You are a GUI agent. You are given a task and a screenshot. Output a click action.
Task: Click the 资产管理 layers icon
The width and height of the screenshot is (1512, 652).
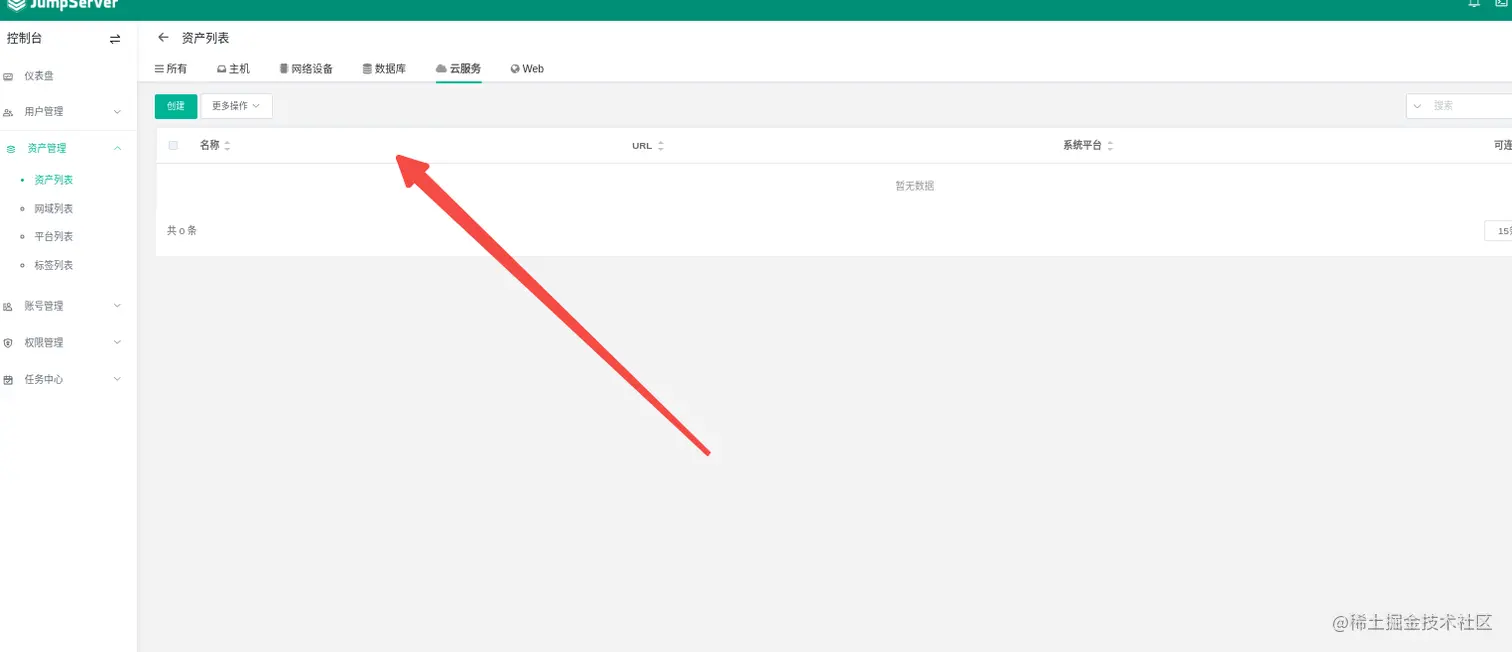11,149
